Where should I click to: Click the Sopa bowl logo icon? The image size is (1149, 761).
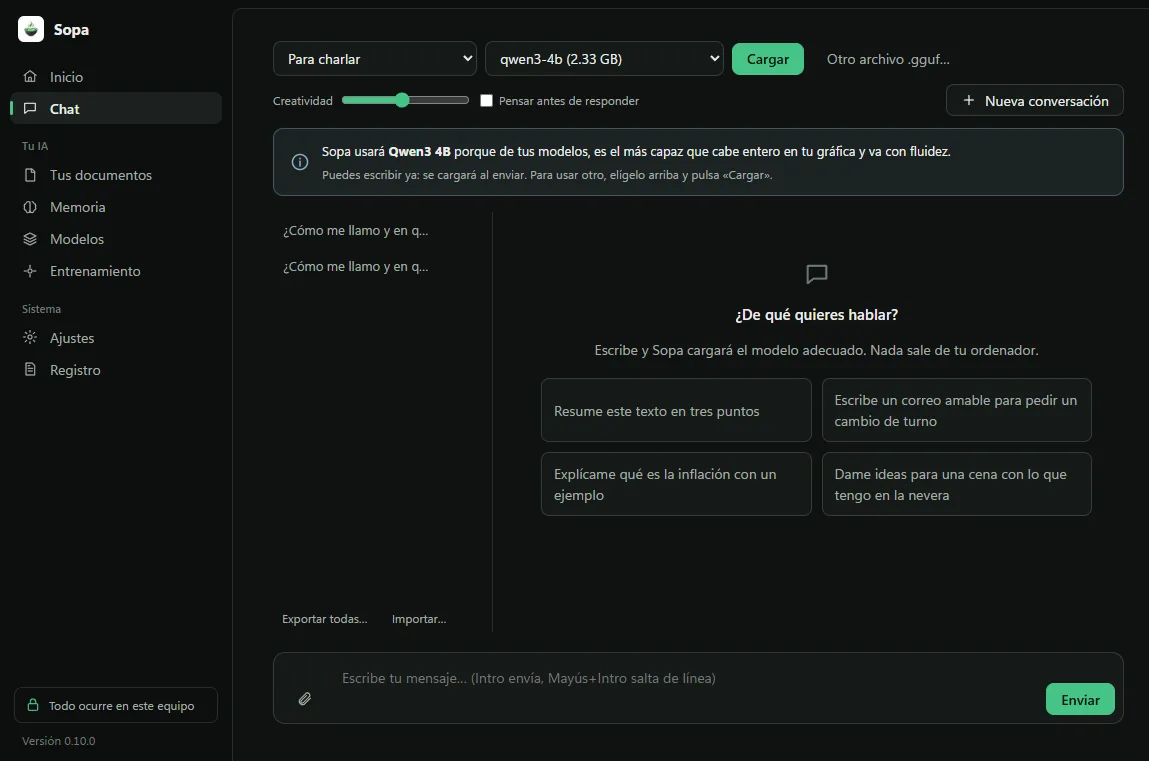pos(31,29)
